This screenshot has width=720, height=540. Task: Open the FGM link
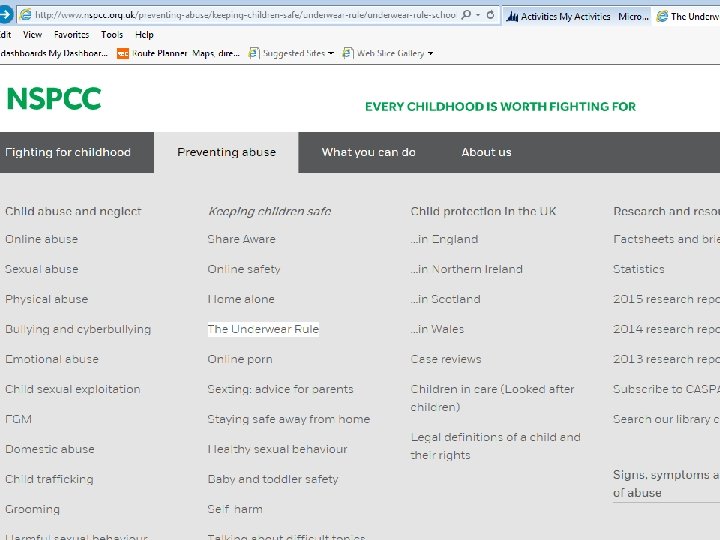pyautogui.click(x=18, y=419)
